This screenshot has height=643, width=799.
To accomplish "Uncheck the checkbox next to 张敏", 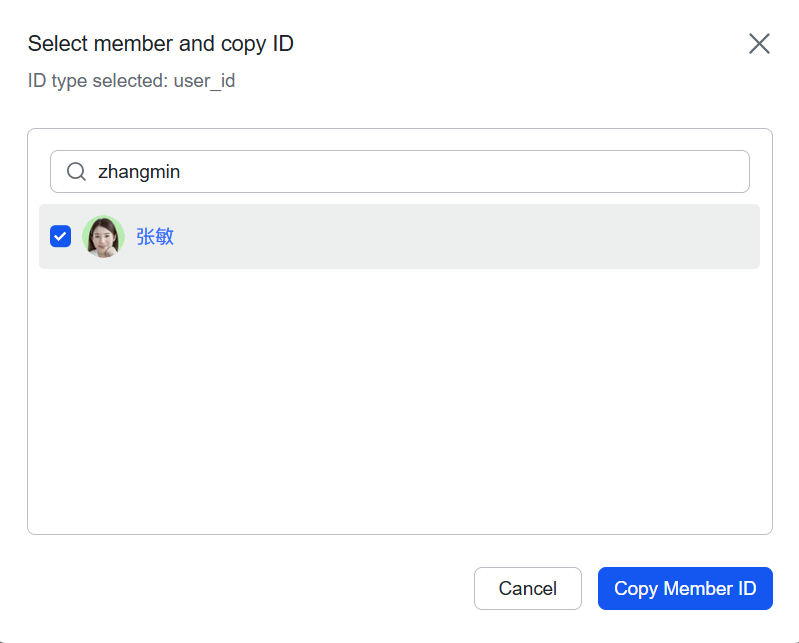I will 60,237.
